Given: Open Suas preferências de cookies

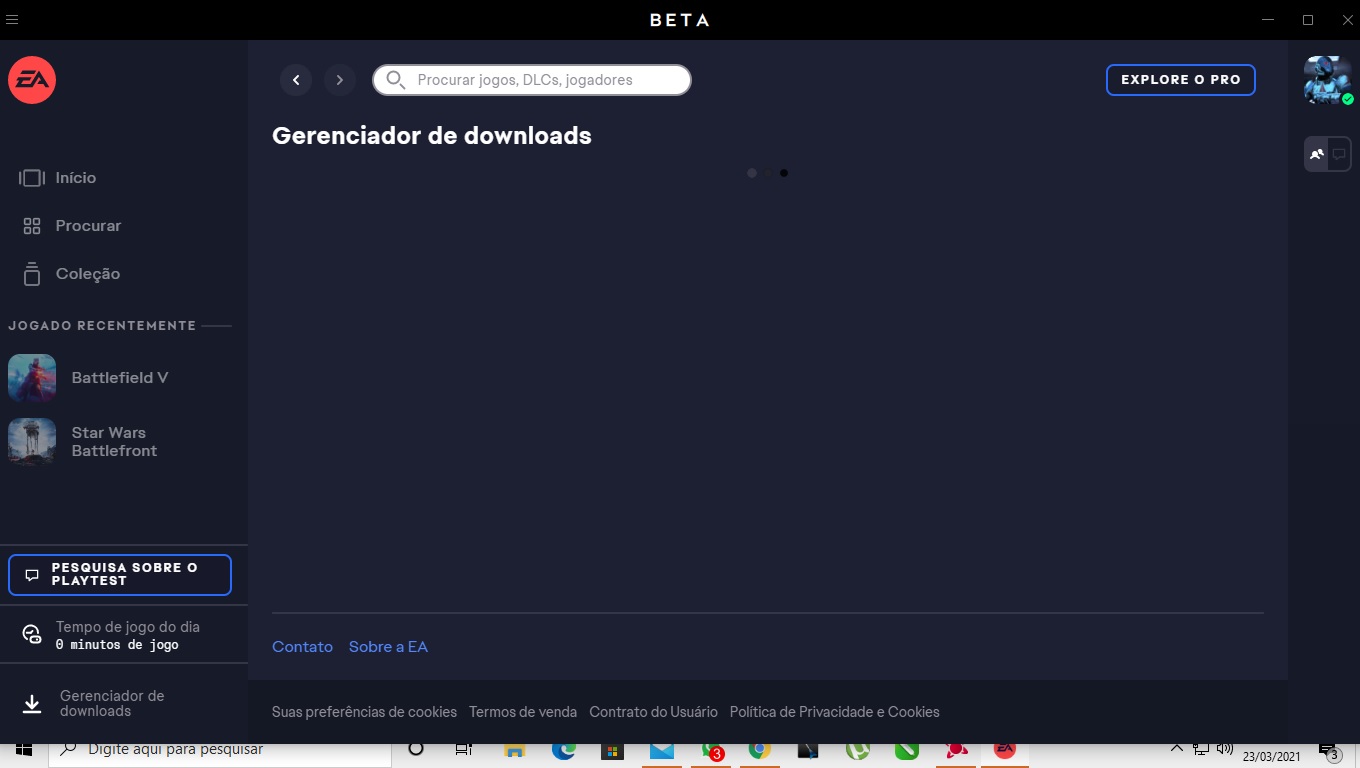Looking at the screenshot, I should (x=364, y=712).
